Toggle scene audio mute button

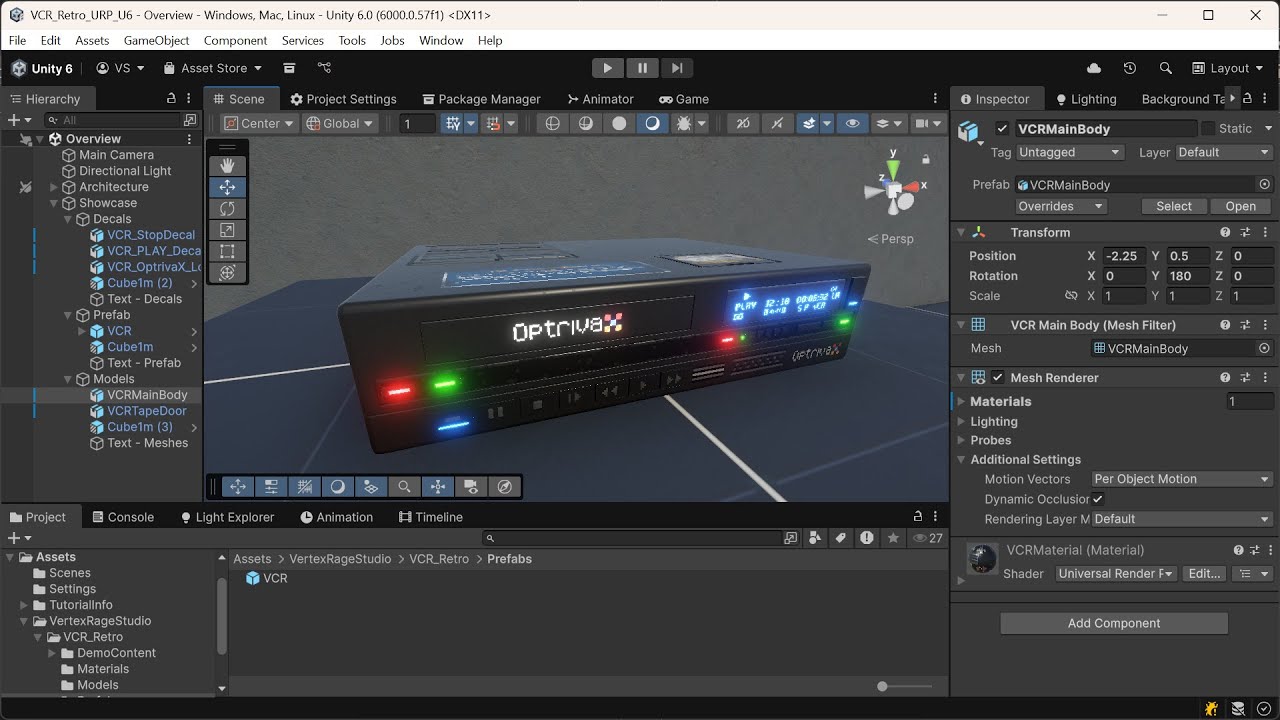pyautogui.click(x=777, y=123)
